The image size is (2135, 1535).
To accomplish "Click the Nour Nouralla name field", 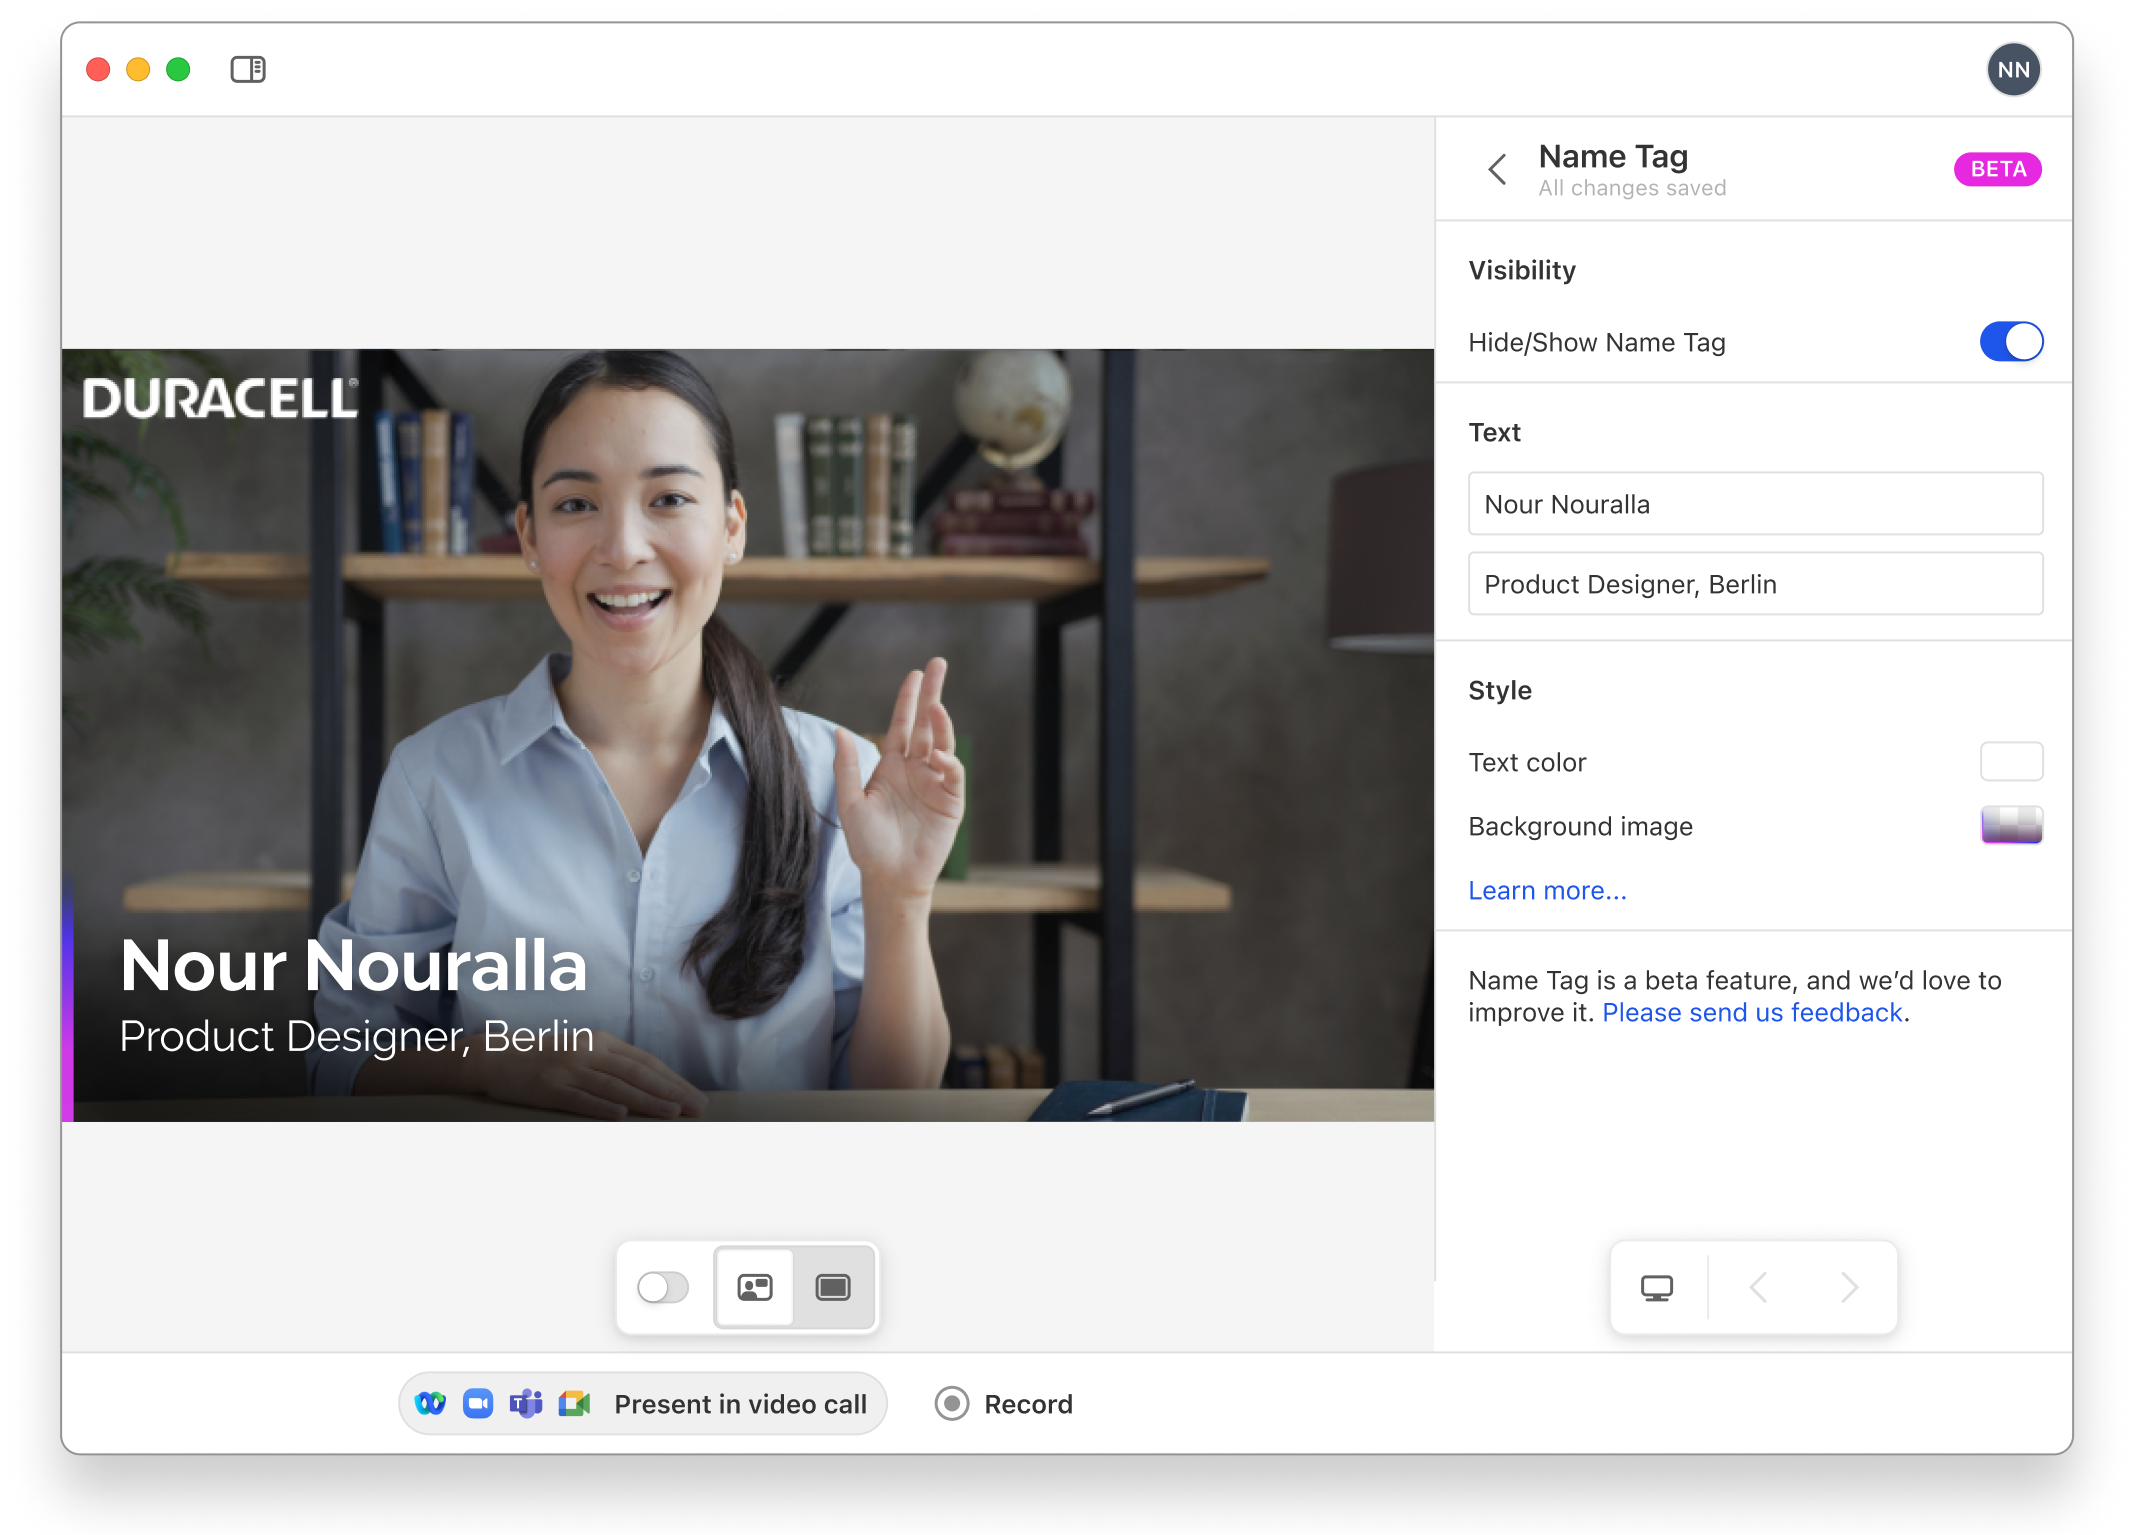I will 1754,504.
